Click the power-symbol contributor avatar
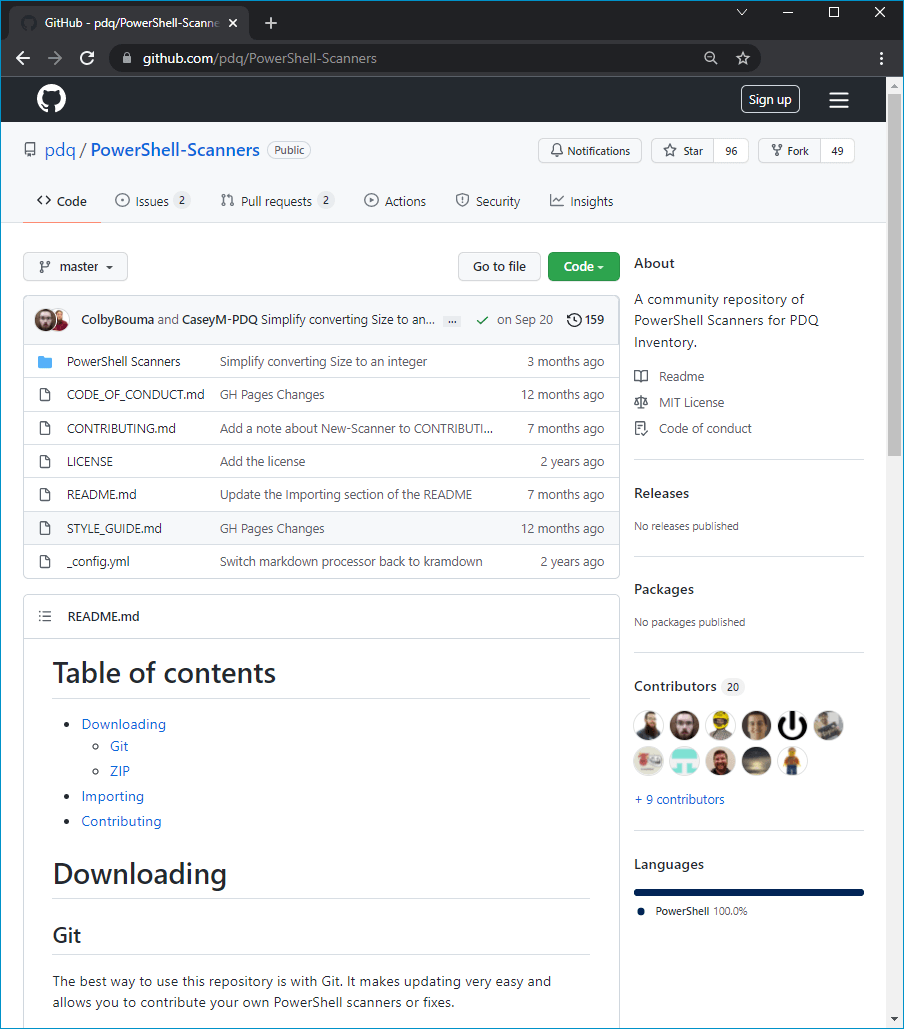Screen dimensions: 904x1029 pyautogui.click(x=792, y=725)
